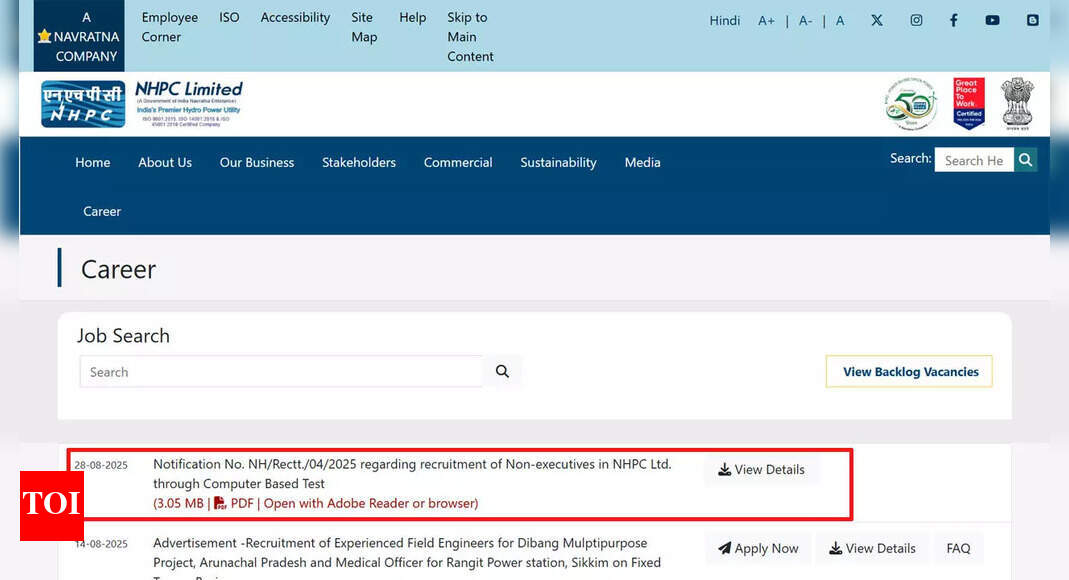Increase font size with A+
1069x580 pixels.
[766, 20]
